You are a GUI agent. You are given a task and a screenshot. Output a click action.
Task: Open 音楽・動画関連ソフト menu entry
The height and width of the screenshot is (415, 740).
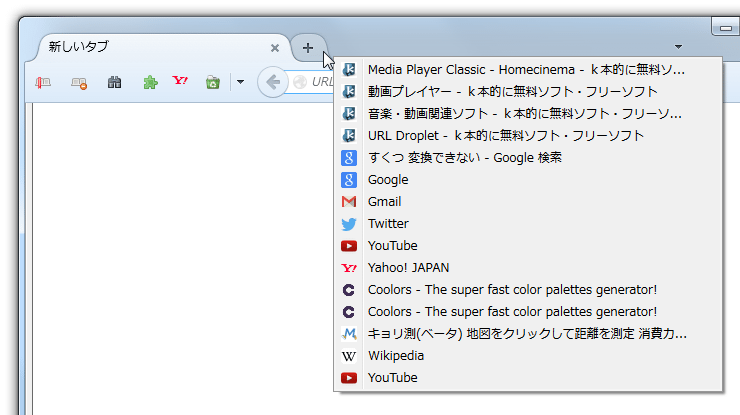(x=528, y=114)
